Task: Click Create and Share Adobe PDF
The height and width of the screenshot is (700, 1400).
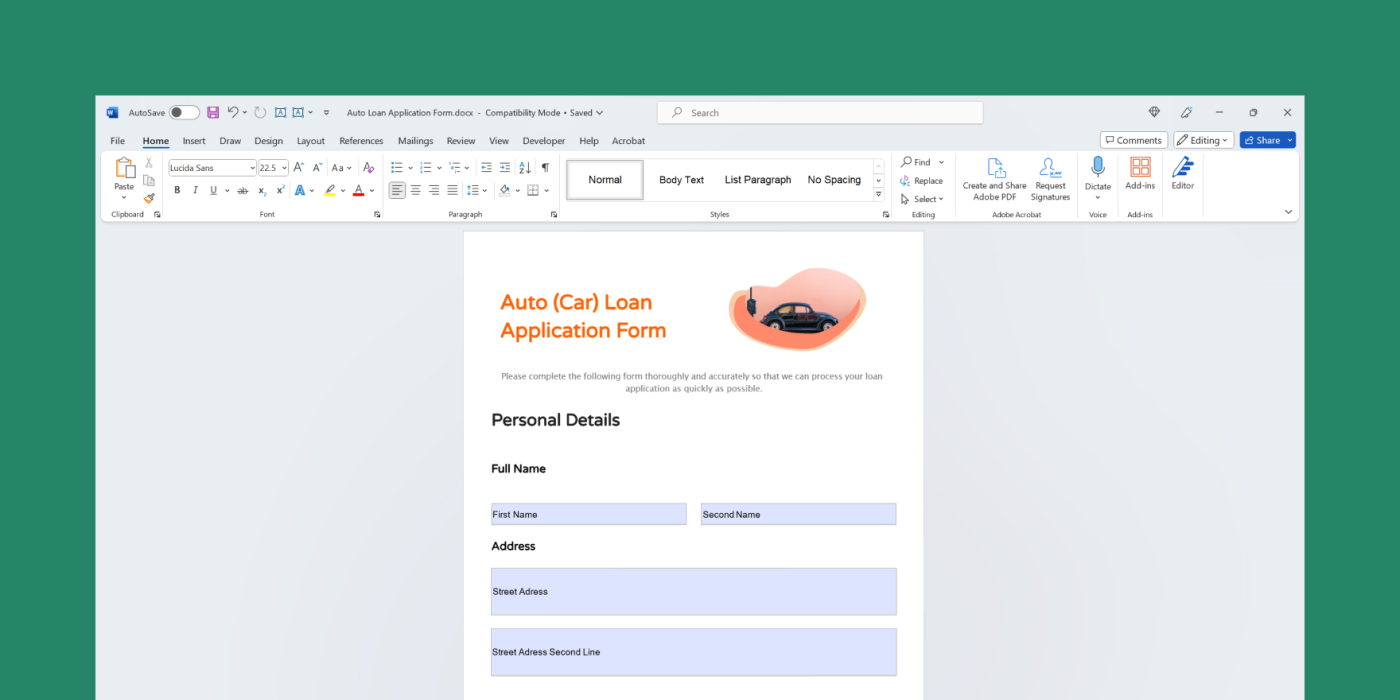Action: pos(993,180)
